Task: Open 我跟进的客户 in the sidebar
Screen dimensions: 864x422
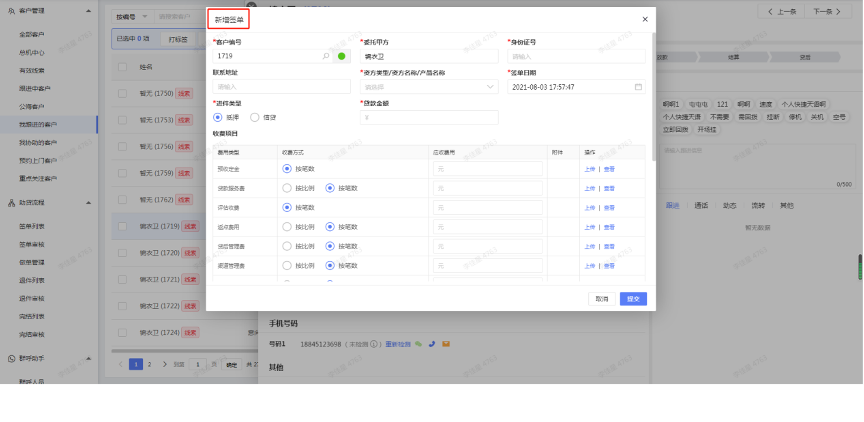Action: point(38,125)
